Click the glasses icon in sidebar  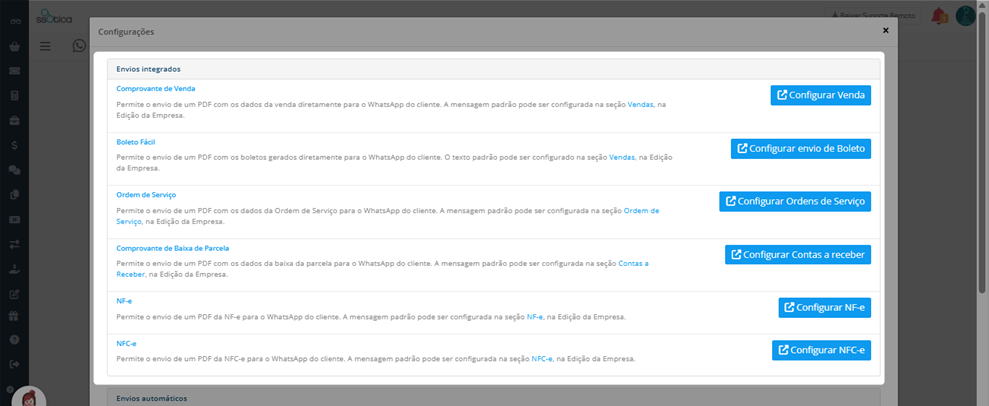(15, 21)
